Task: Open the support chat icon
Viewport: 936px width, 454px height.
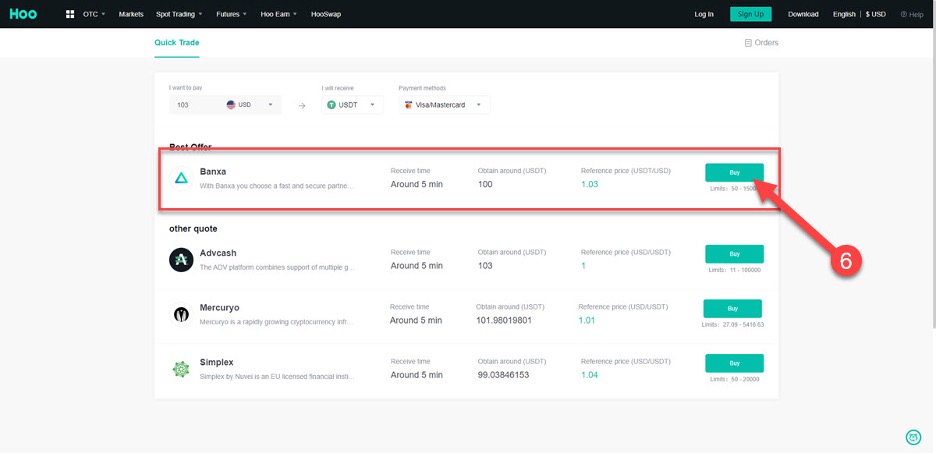Action: (x=912, y=437)
